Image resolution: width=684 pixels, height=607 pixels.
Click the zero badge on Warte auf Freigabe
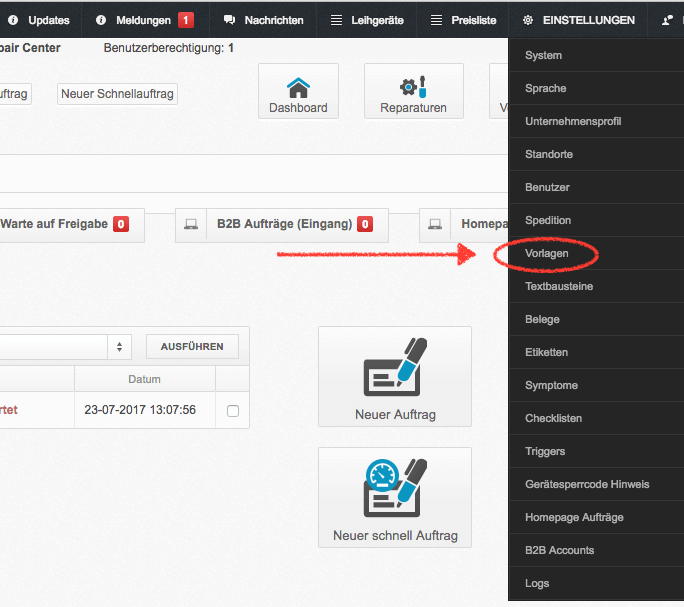pyautogui.click(x=121, y=224)
